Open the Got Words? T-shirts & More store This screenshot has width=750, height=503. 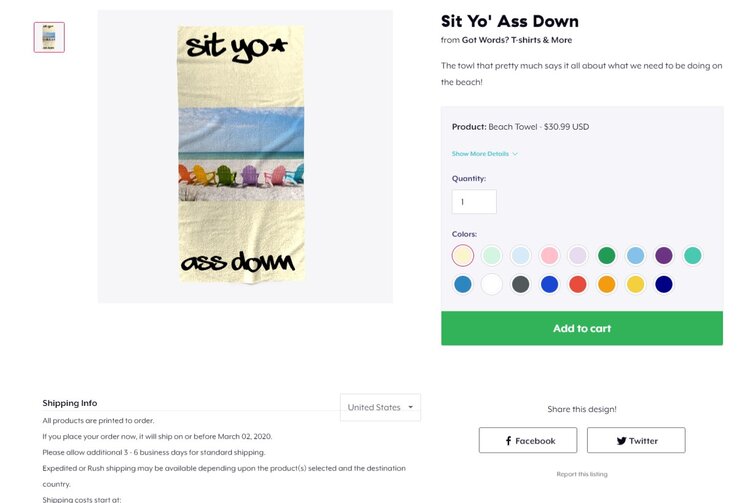(x=517, y=40)
